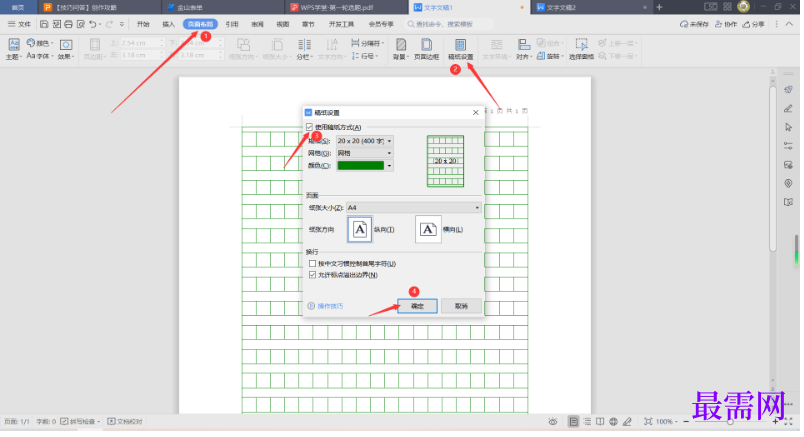804x437 pixels.
Task: Click the Undo arrow icon
Action: click(x=93, y=24)
